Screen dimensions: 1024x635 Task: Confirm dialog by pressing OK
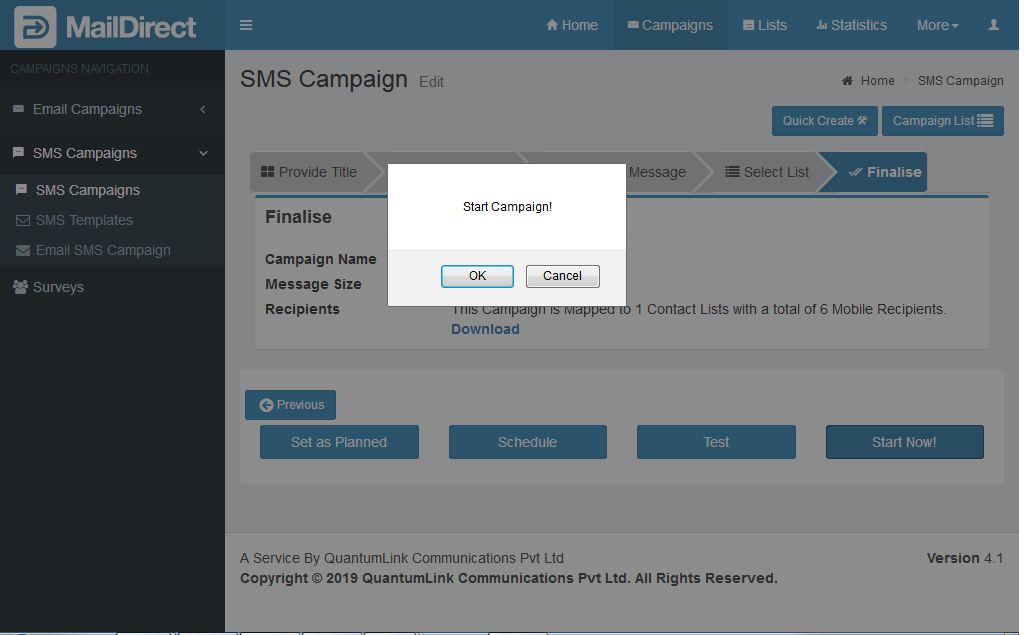[x=477, y=276]
